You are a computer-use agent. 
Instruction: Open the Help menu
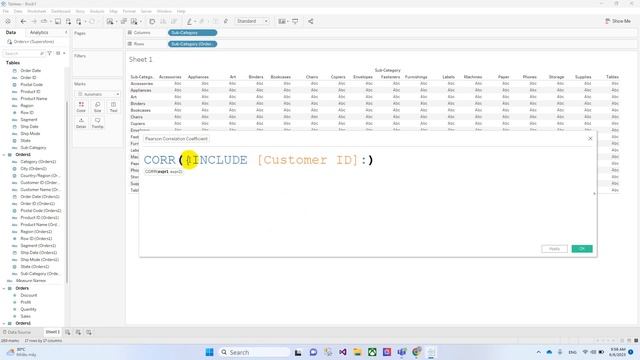click(x=181, y=11)
